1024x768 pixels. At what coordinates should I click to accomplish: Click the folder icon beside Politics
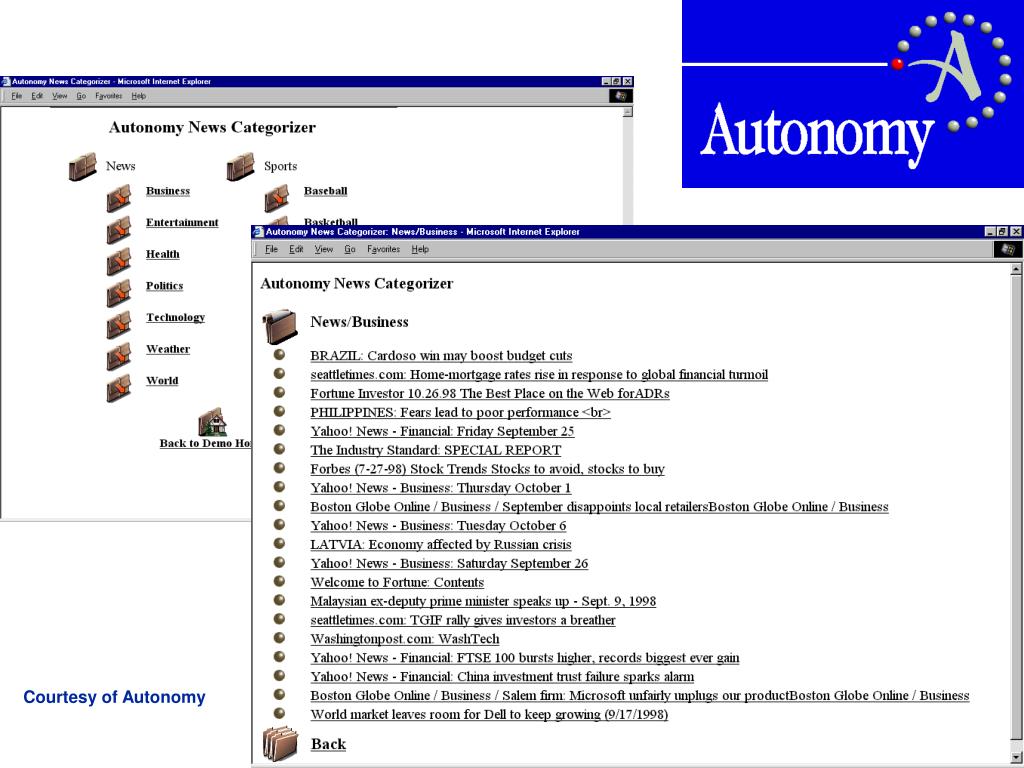click(119, 293)
